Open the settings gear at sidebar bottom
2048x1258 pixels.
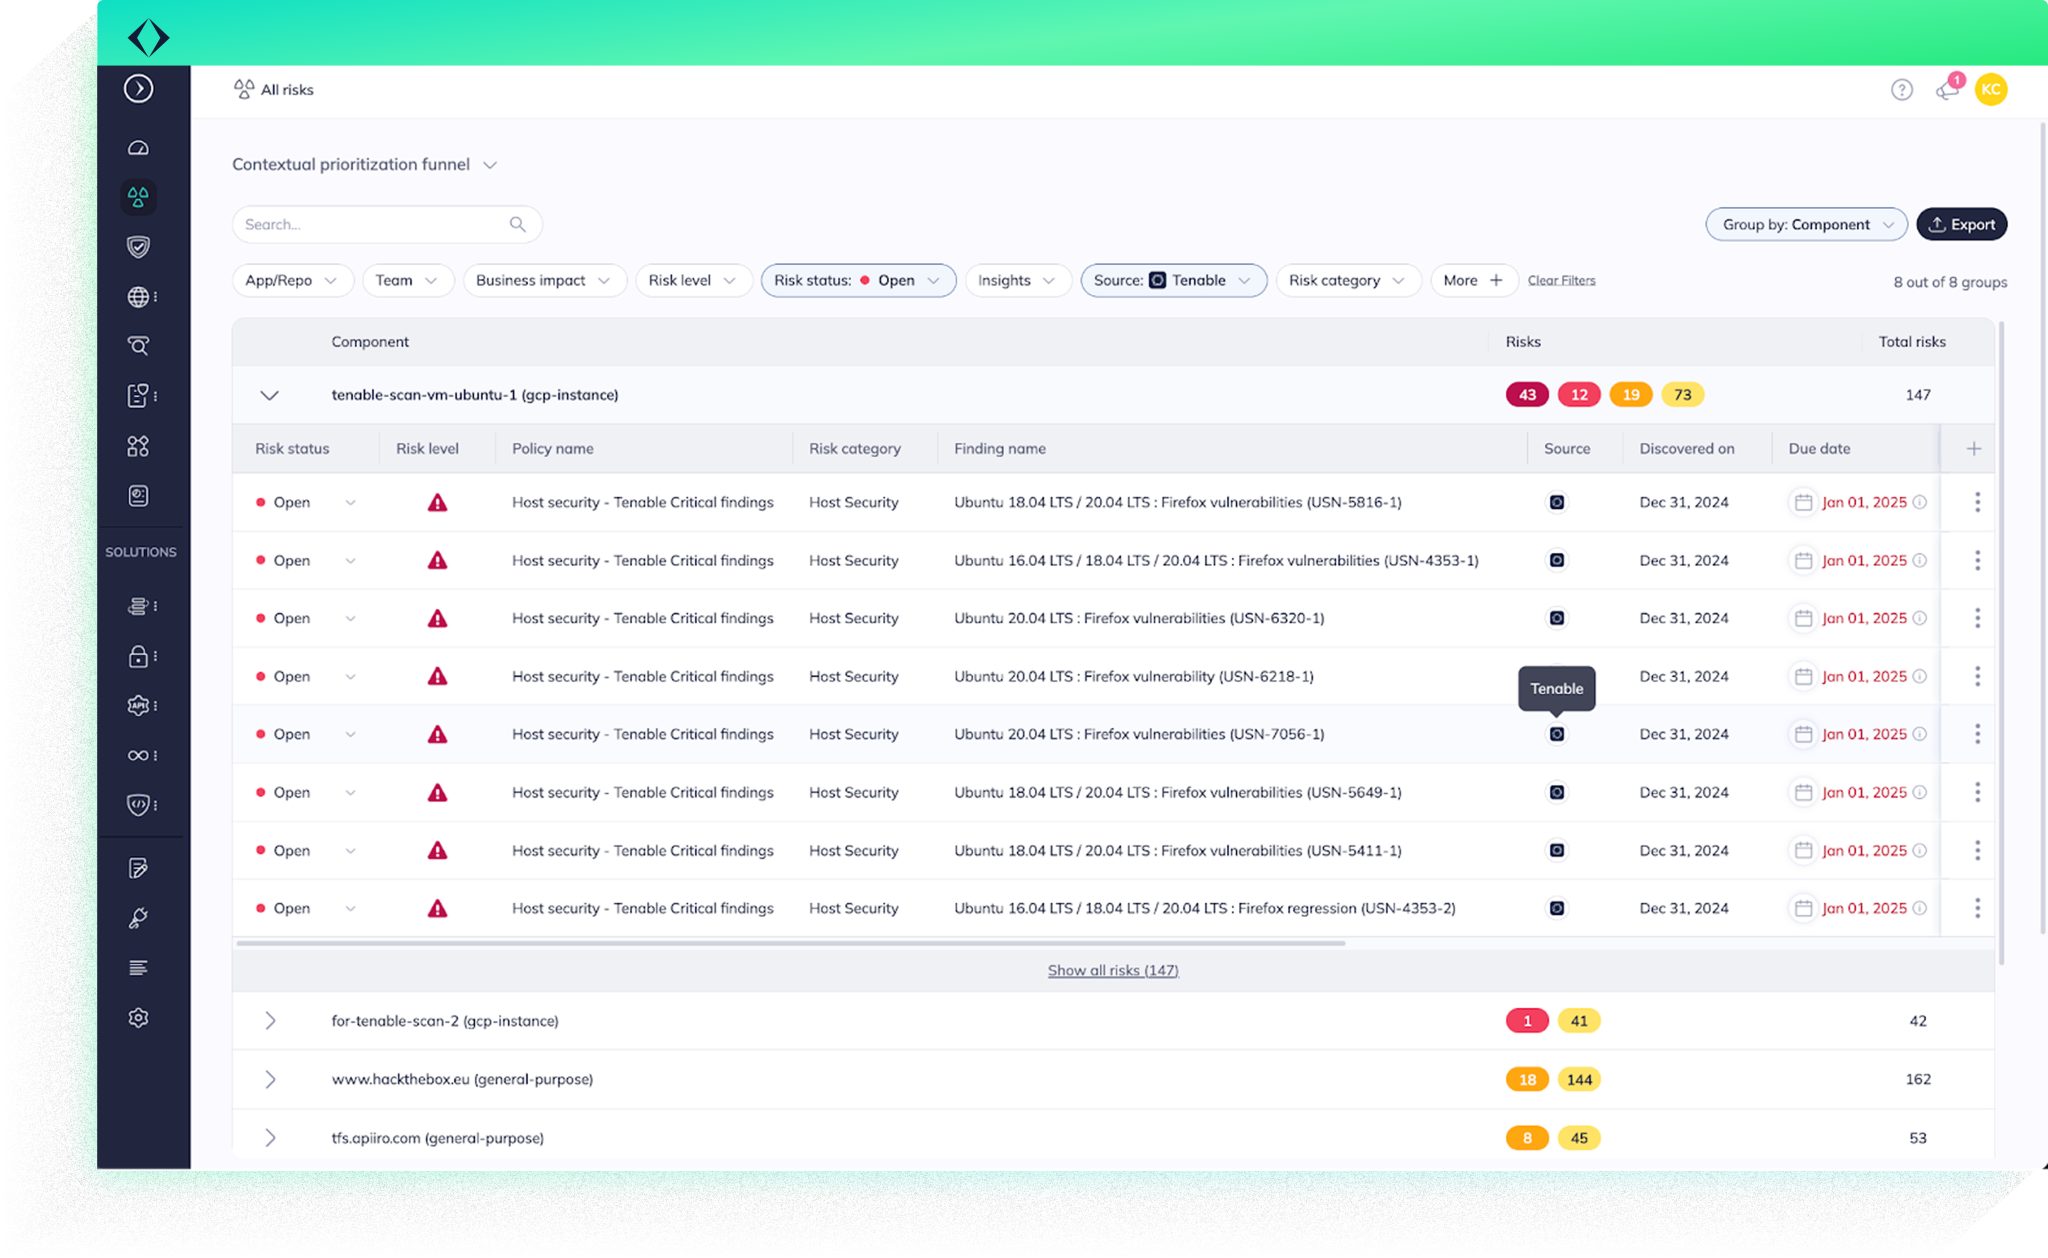(x=139, y=1017)
